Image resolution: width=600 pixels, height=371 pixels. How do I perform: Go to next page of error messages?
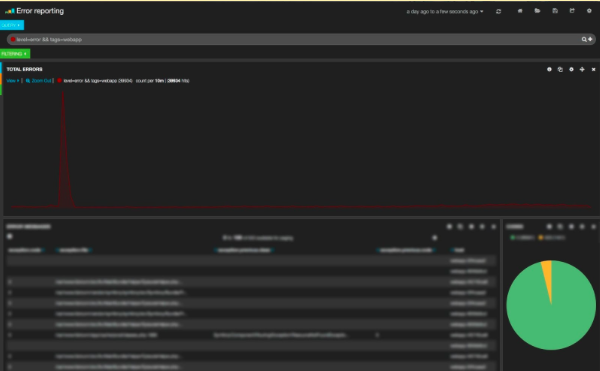pyautogui.click(x=435, y=238)
